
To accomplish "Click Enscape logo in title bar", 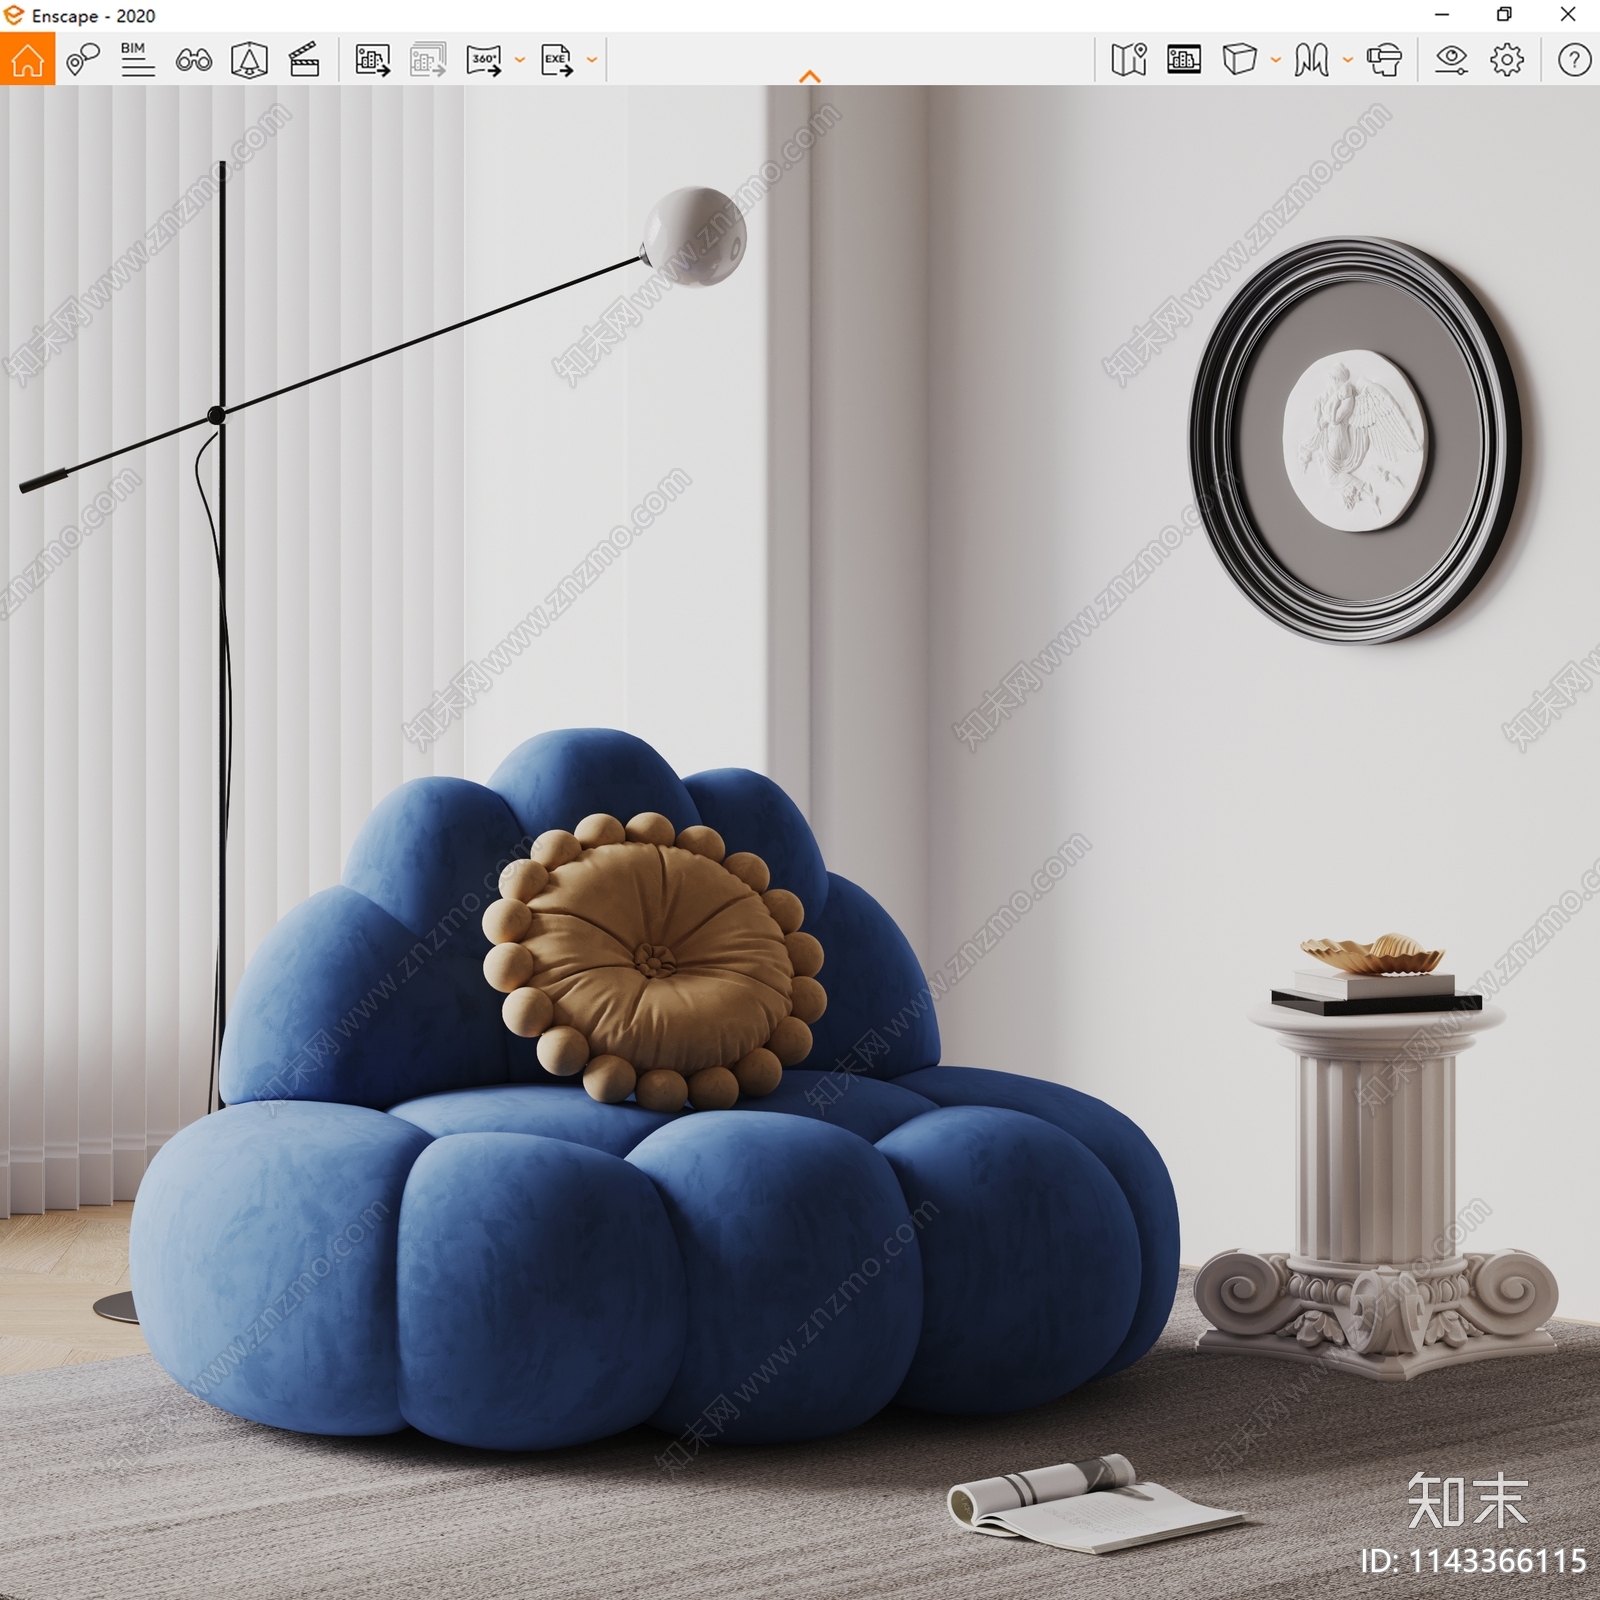I will (14, 15).
